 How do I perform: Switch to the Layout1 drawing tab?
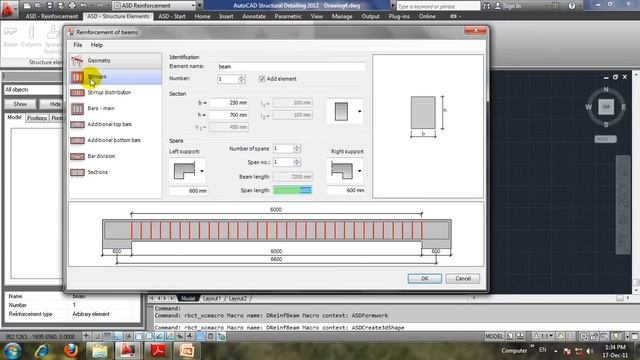212,299
